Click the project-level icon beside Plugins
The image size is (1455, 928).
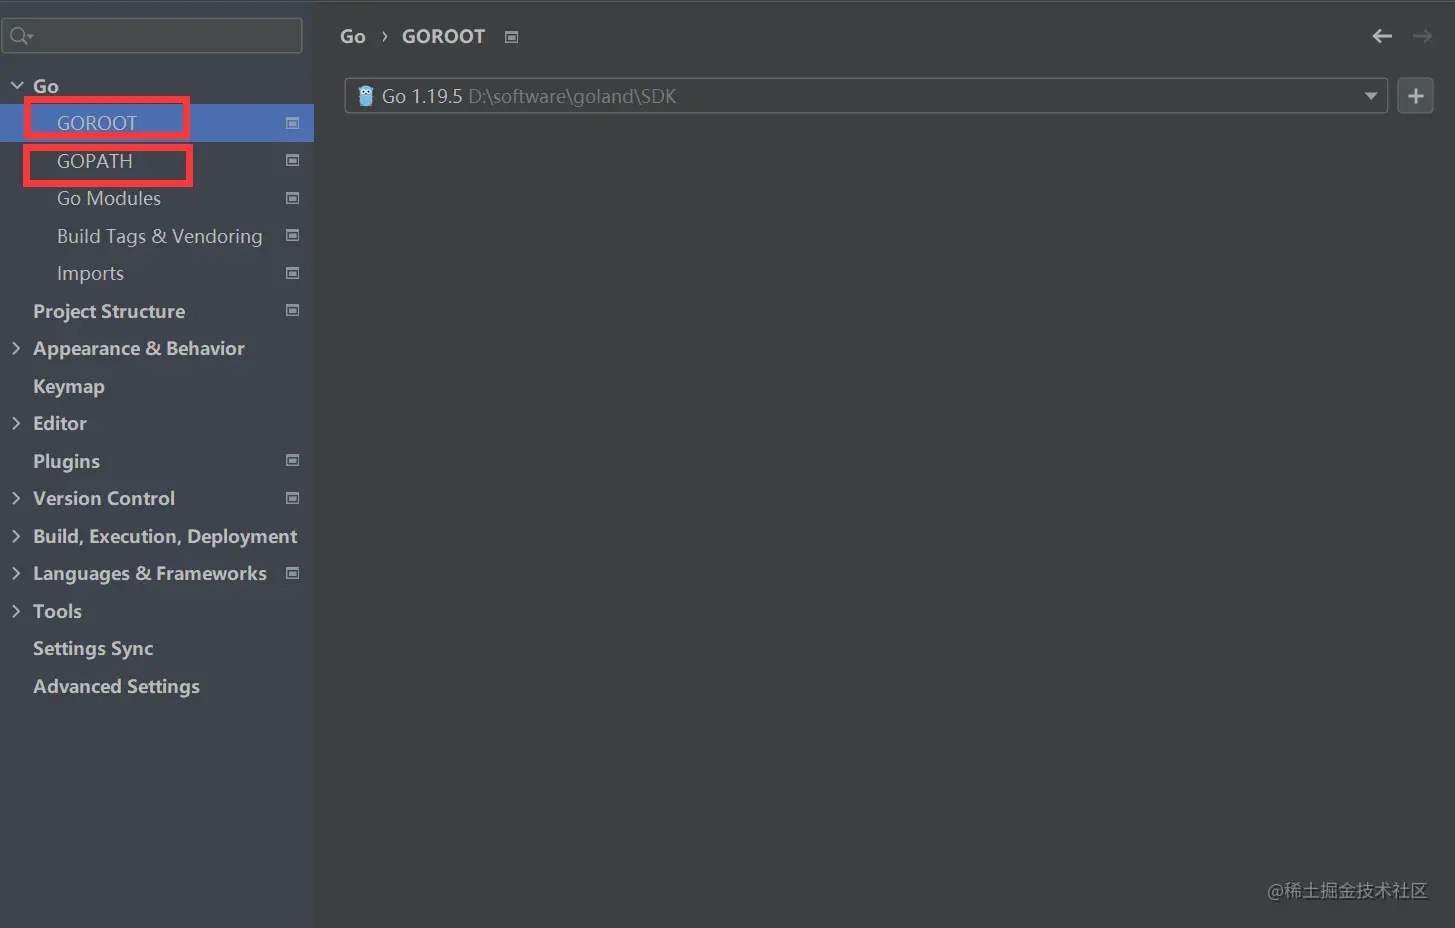[x=293, y=460]
